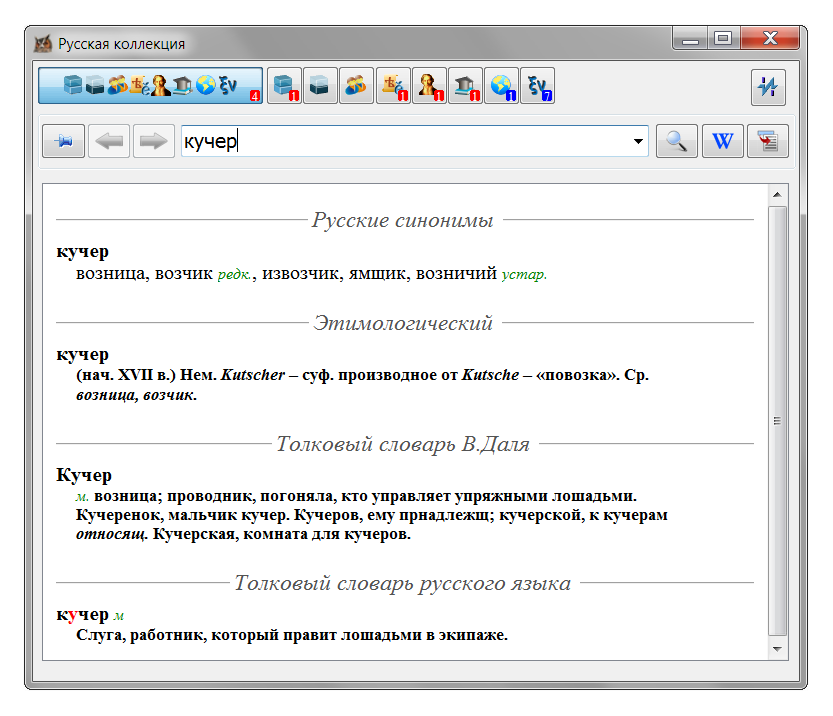Image resolution: width=833 pixels, height=716 pixels.
Task: Click the copy article document icon
Action: [768, 140]
